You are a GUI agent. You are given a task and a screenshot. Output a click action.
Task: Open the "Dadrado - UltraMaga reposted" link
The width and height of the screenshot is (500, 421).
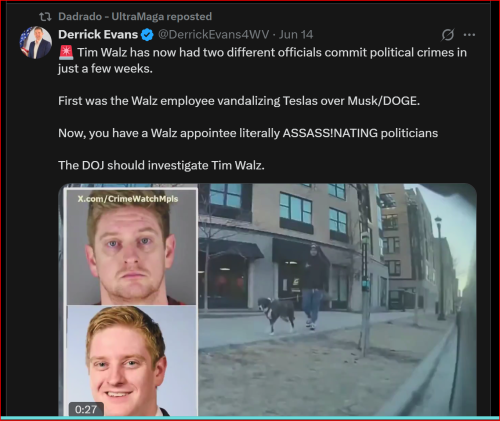tap(135, 16)
